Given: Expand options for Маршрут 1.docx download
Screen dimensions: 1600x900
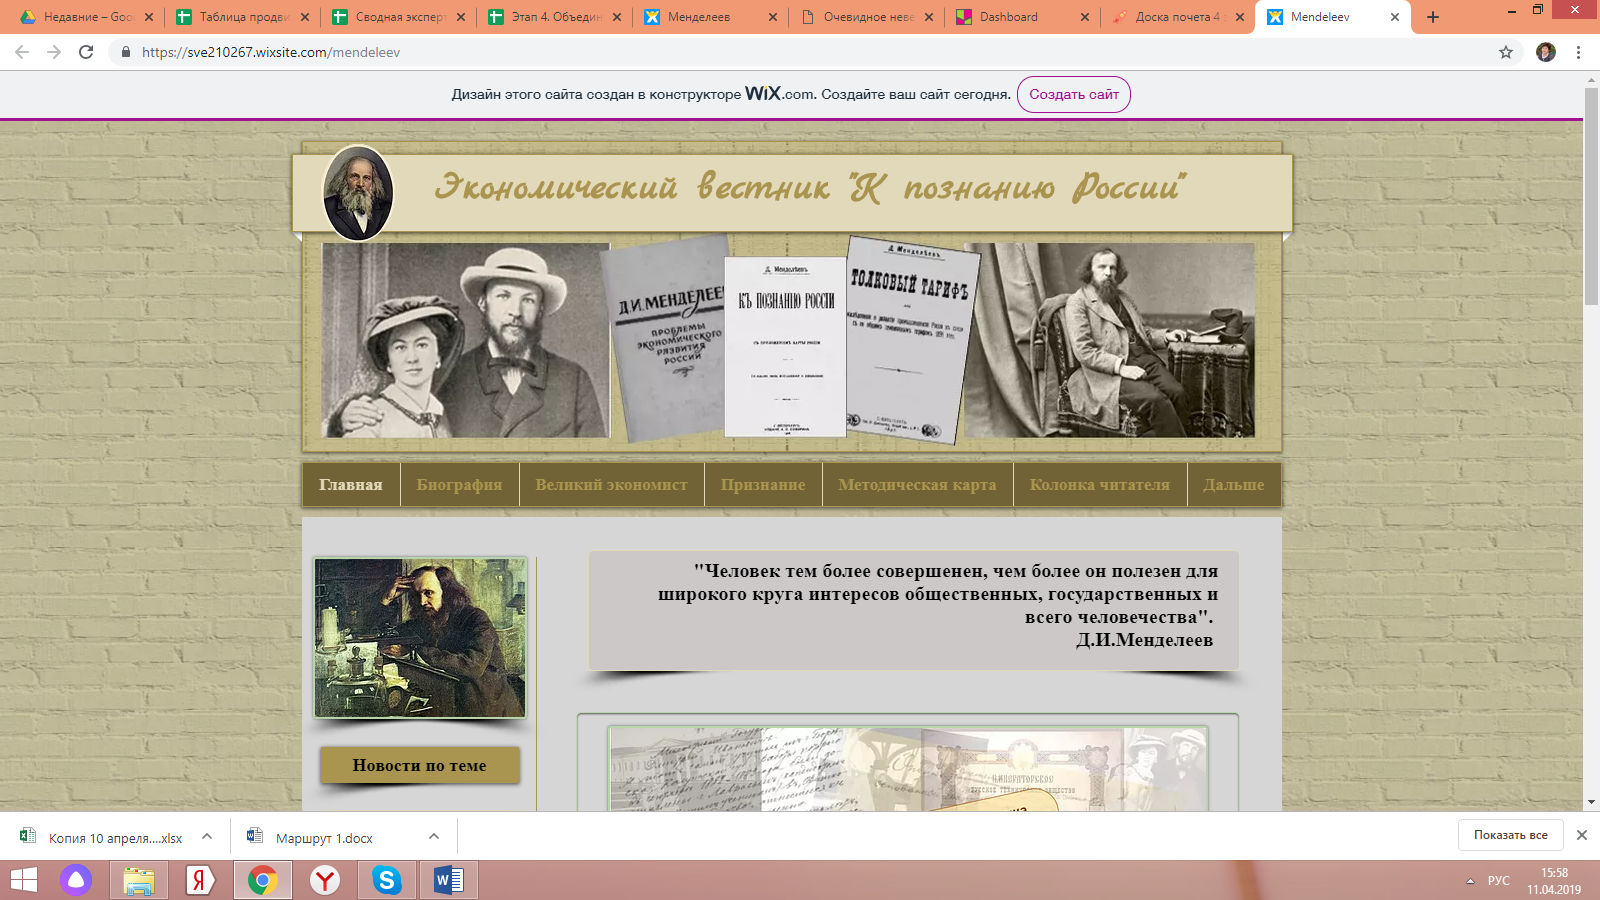Looking at the screenshot, I should [x=434, y=837].
